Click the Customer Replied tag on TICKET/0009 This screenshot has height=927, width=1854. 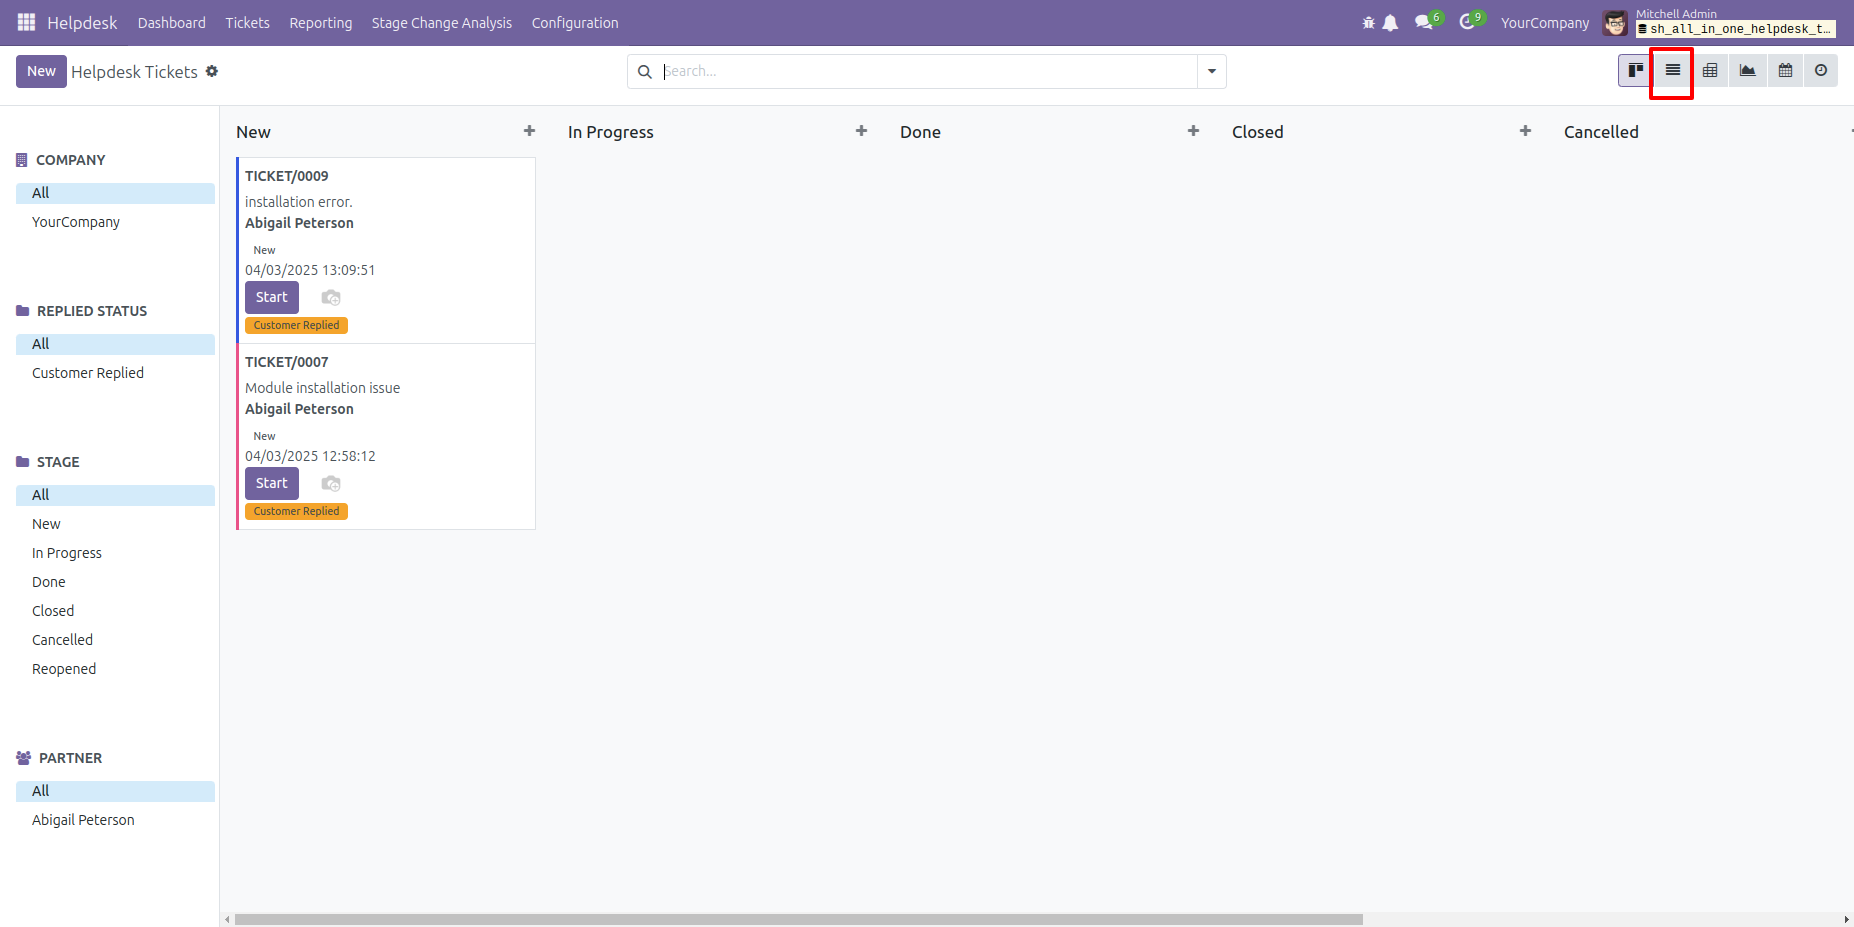(x=296, y=325)
